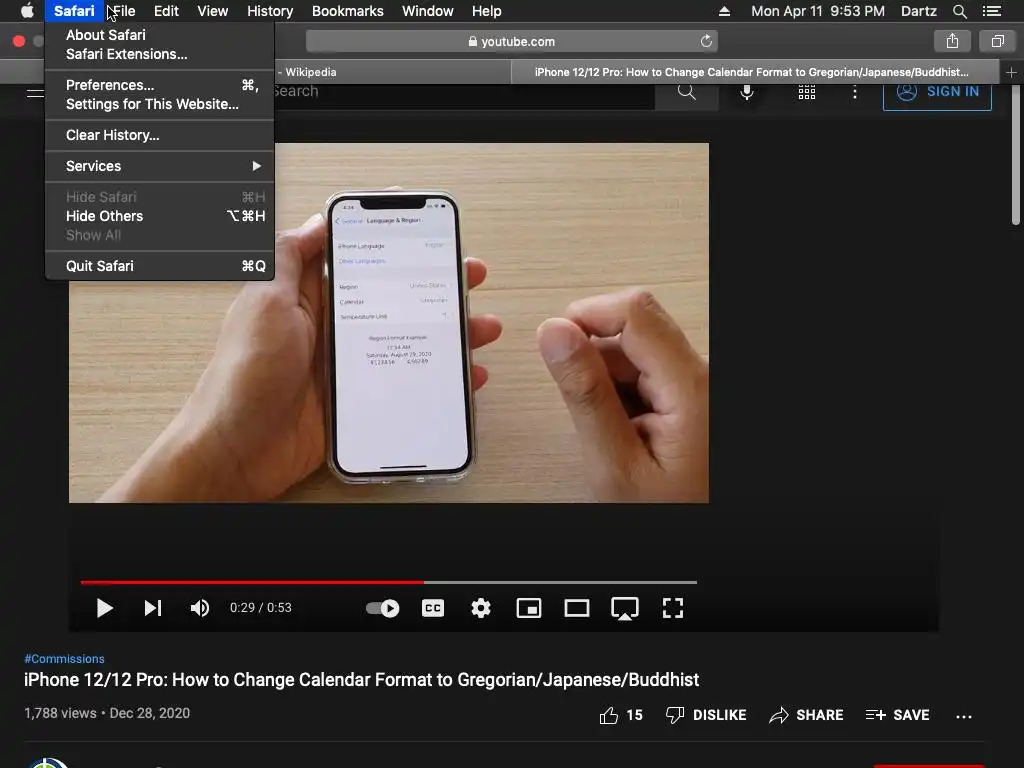The height and width of the screenshot is (768, 1024).
Task: Search with voice microphone icon
Action: (747, 91)
